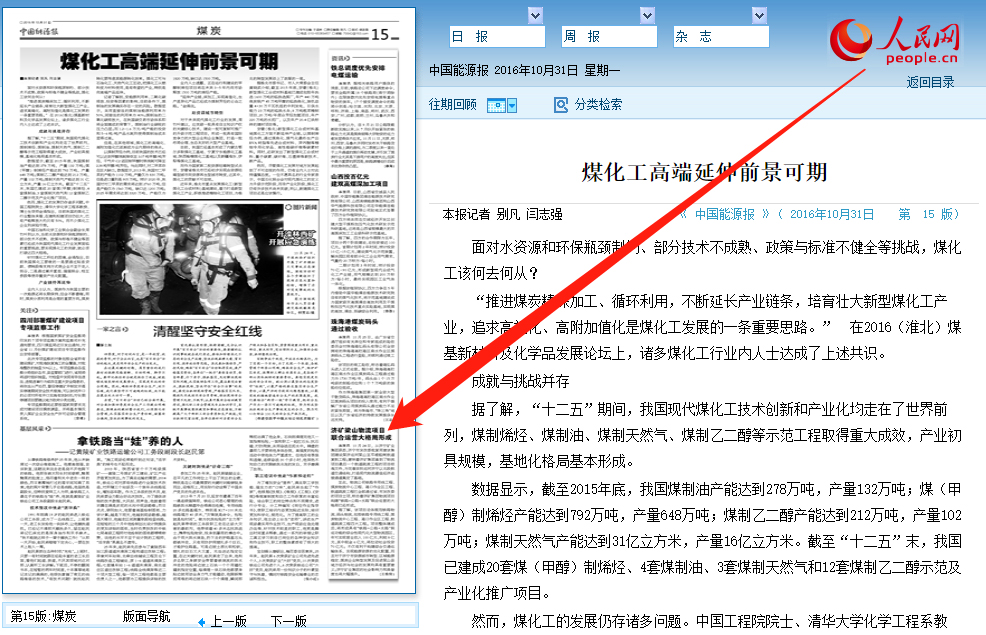
Task: Go to 上一版 previous page
Action: point(228,621)
